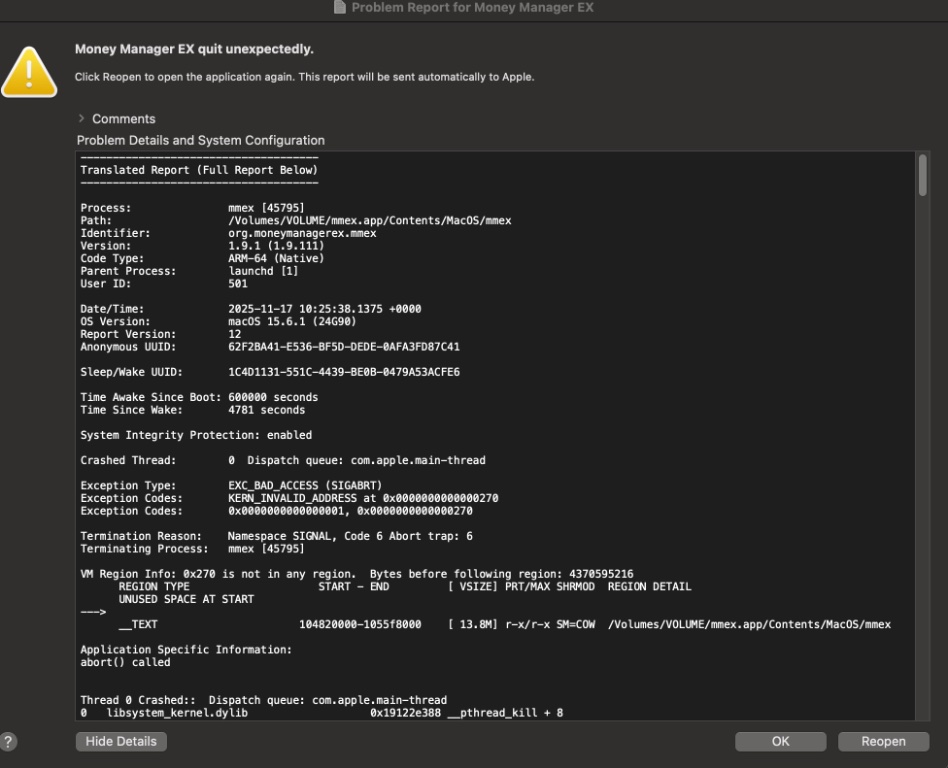The height and width of the screenshot is (768, 948).
Task: Click the vertical scrollbar thumb in the report
Action: point(922,174)
